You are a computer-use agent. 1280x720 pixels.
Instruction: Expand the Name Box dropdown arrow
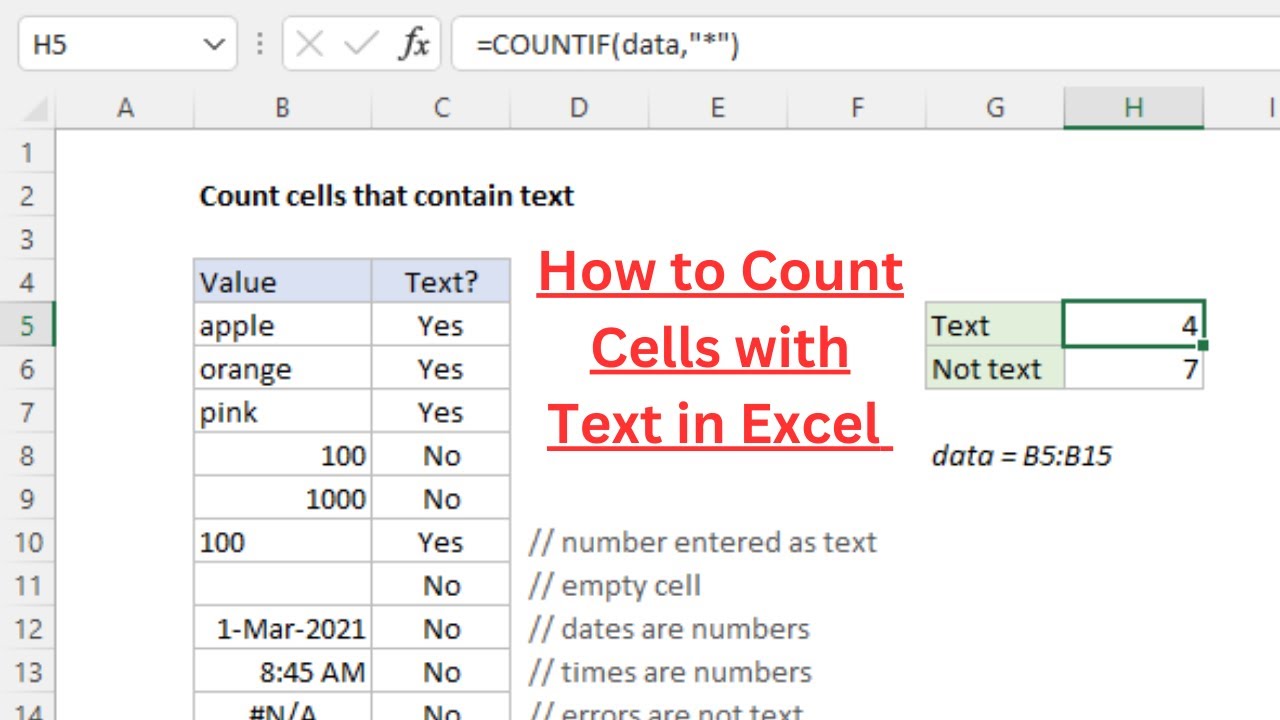click(213, 45)
